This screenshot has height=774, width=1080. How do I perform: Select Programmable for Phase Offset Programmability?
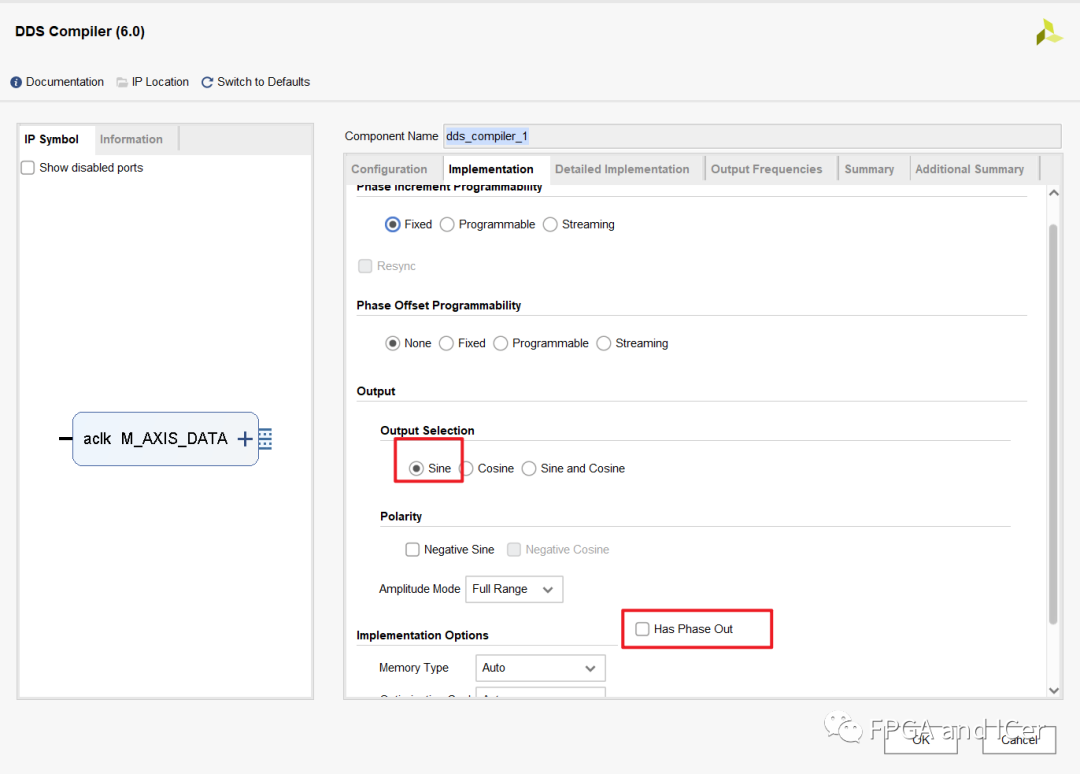tap(501, 343)
